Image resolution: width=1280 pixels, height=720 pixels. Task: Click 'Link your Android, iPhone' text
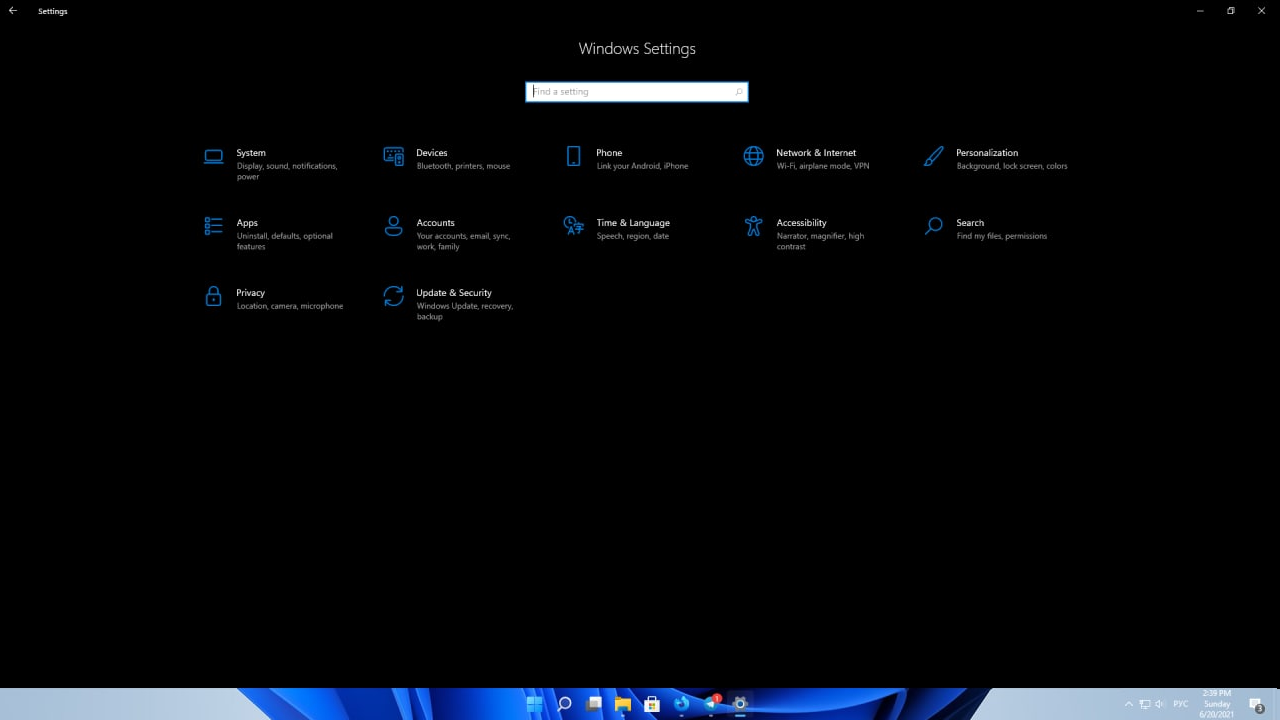pyautogui.click(x=642, y=166)
